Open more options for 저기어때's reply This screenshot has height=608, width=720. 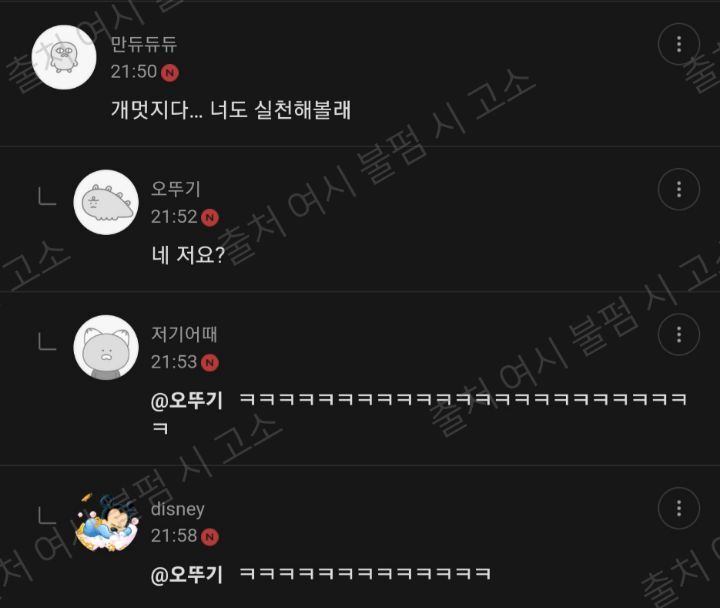679,334
